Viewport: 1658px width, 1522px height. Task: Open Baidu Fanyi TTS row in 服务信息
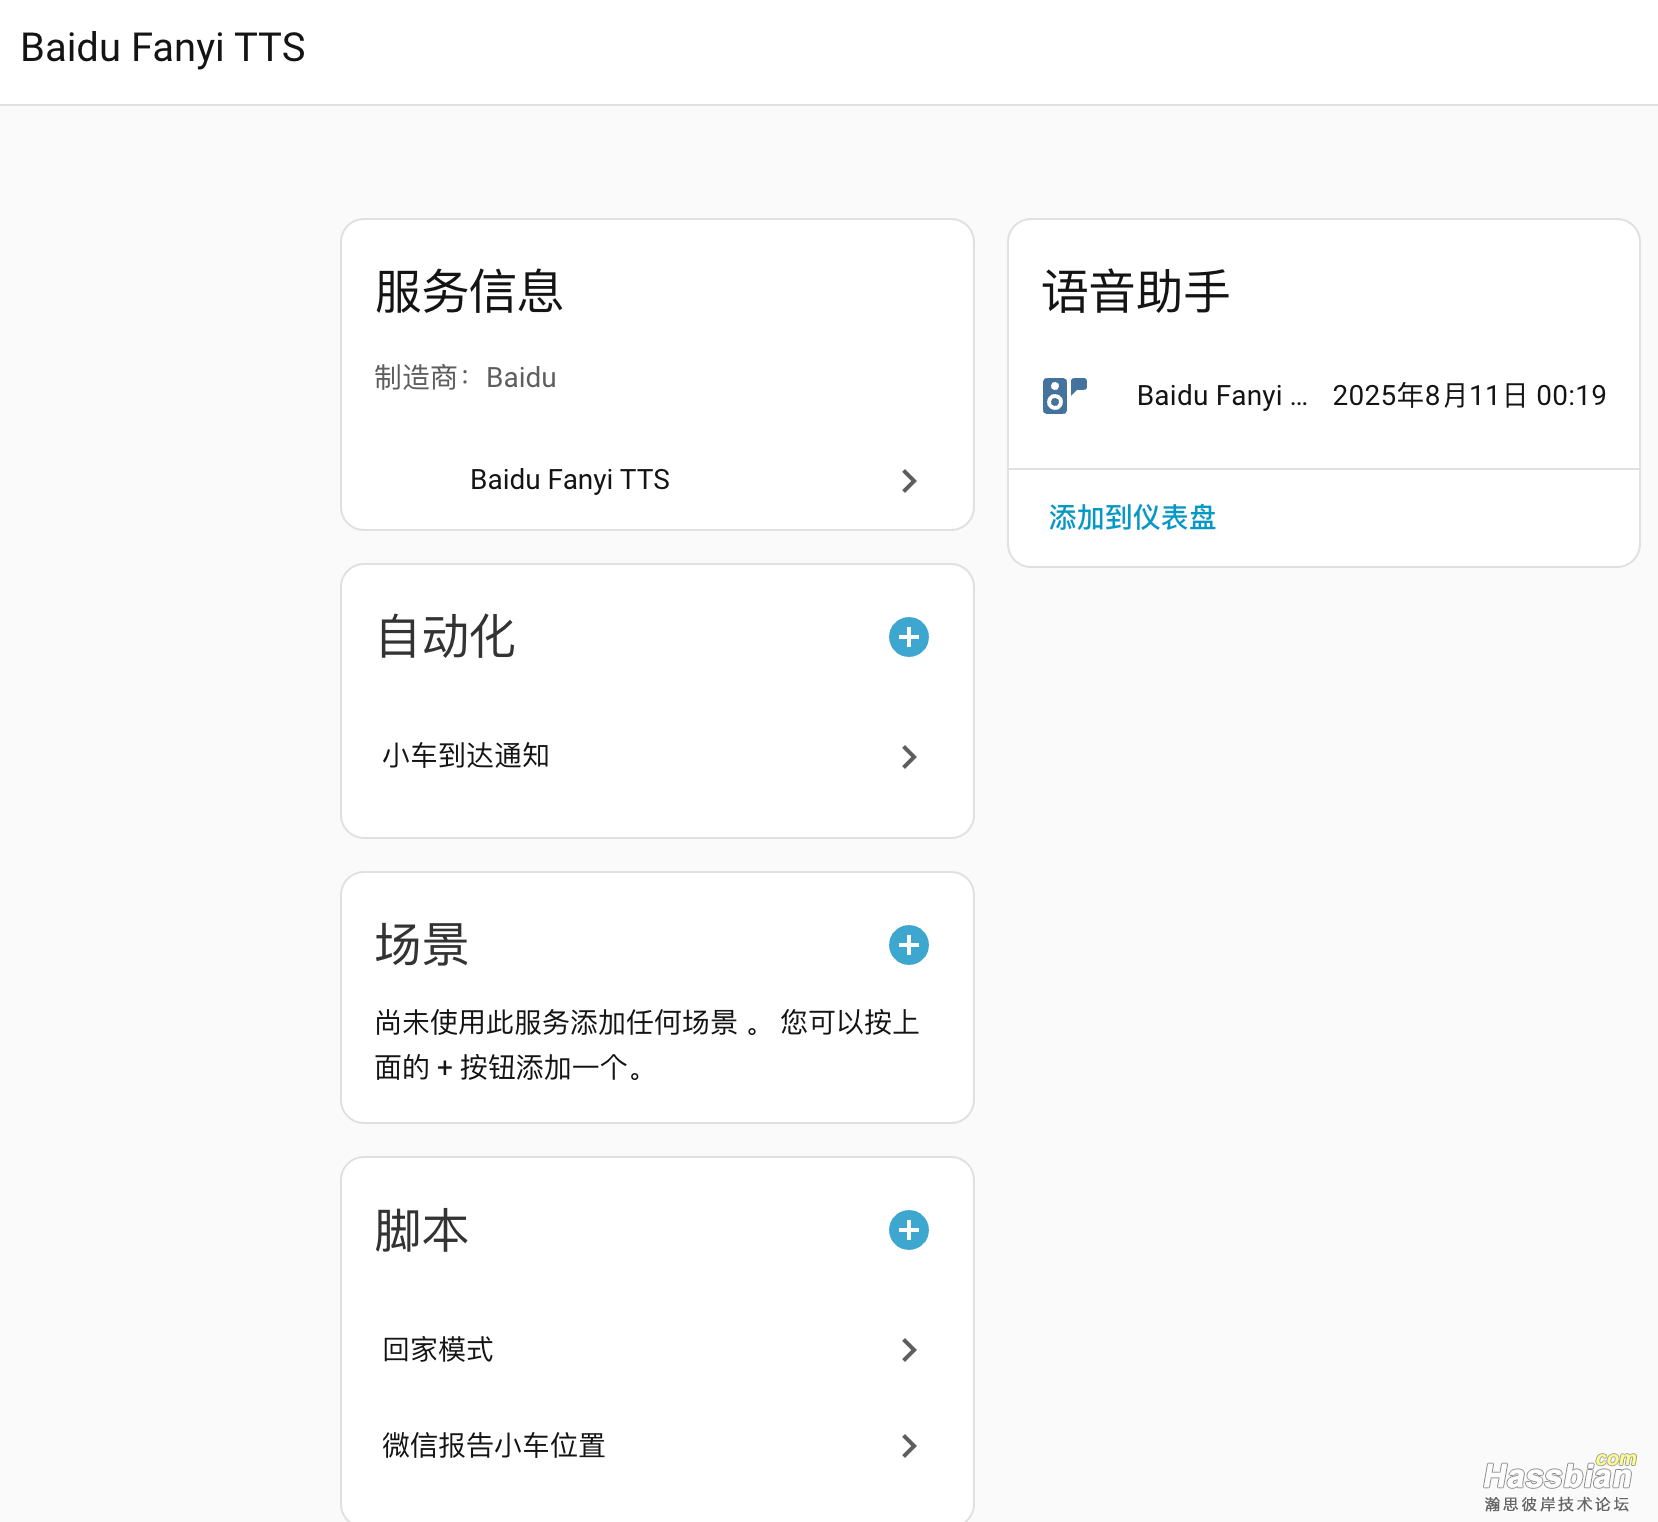(657, 480)
